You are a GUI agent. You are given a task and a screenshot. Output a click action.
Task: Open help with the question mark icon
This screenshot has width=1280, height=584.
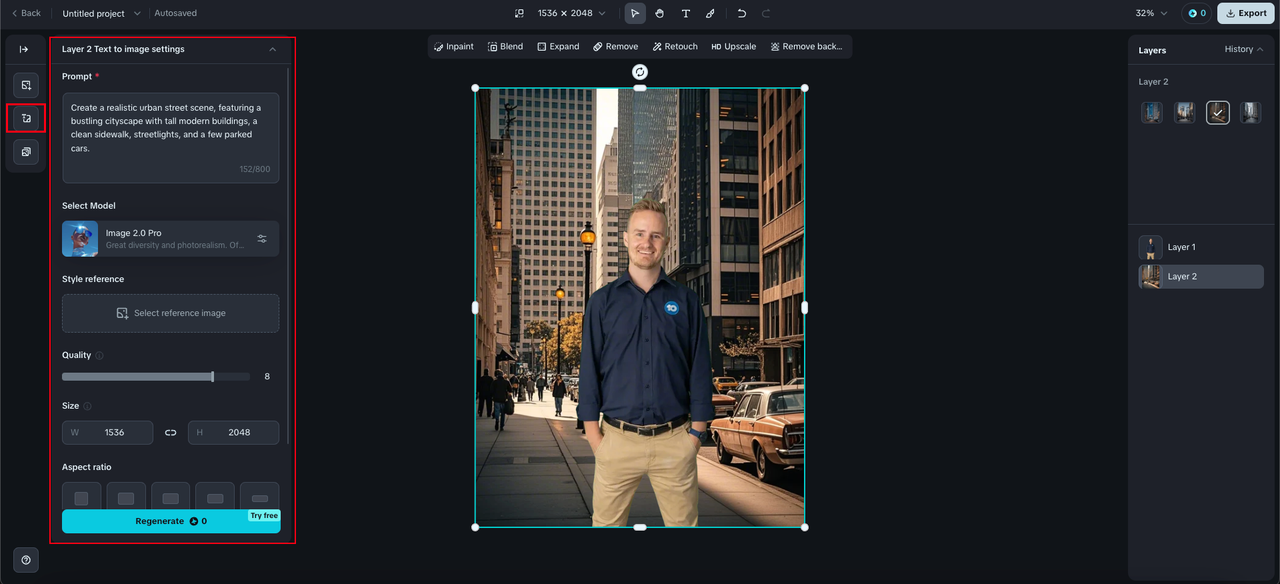point(26,560)
